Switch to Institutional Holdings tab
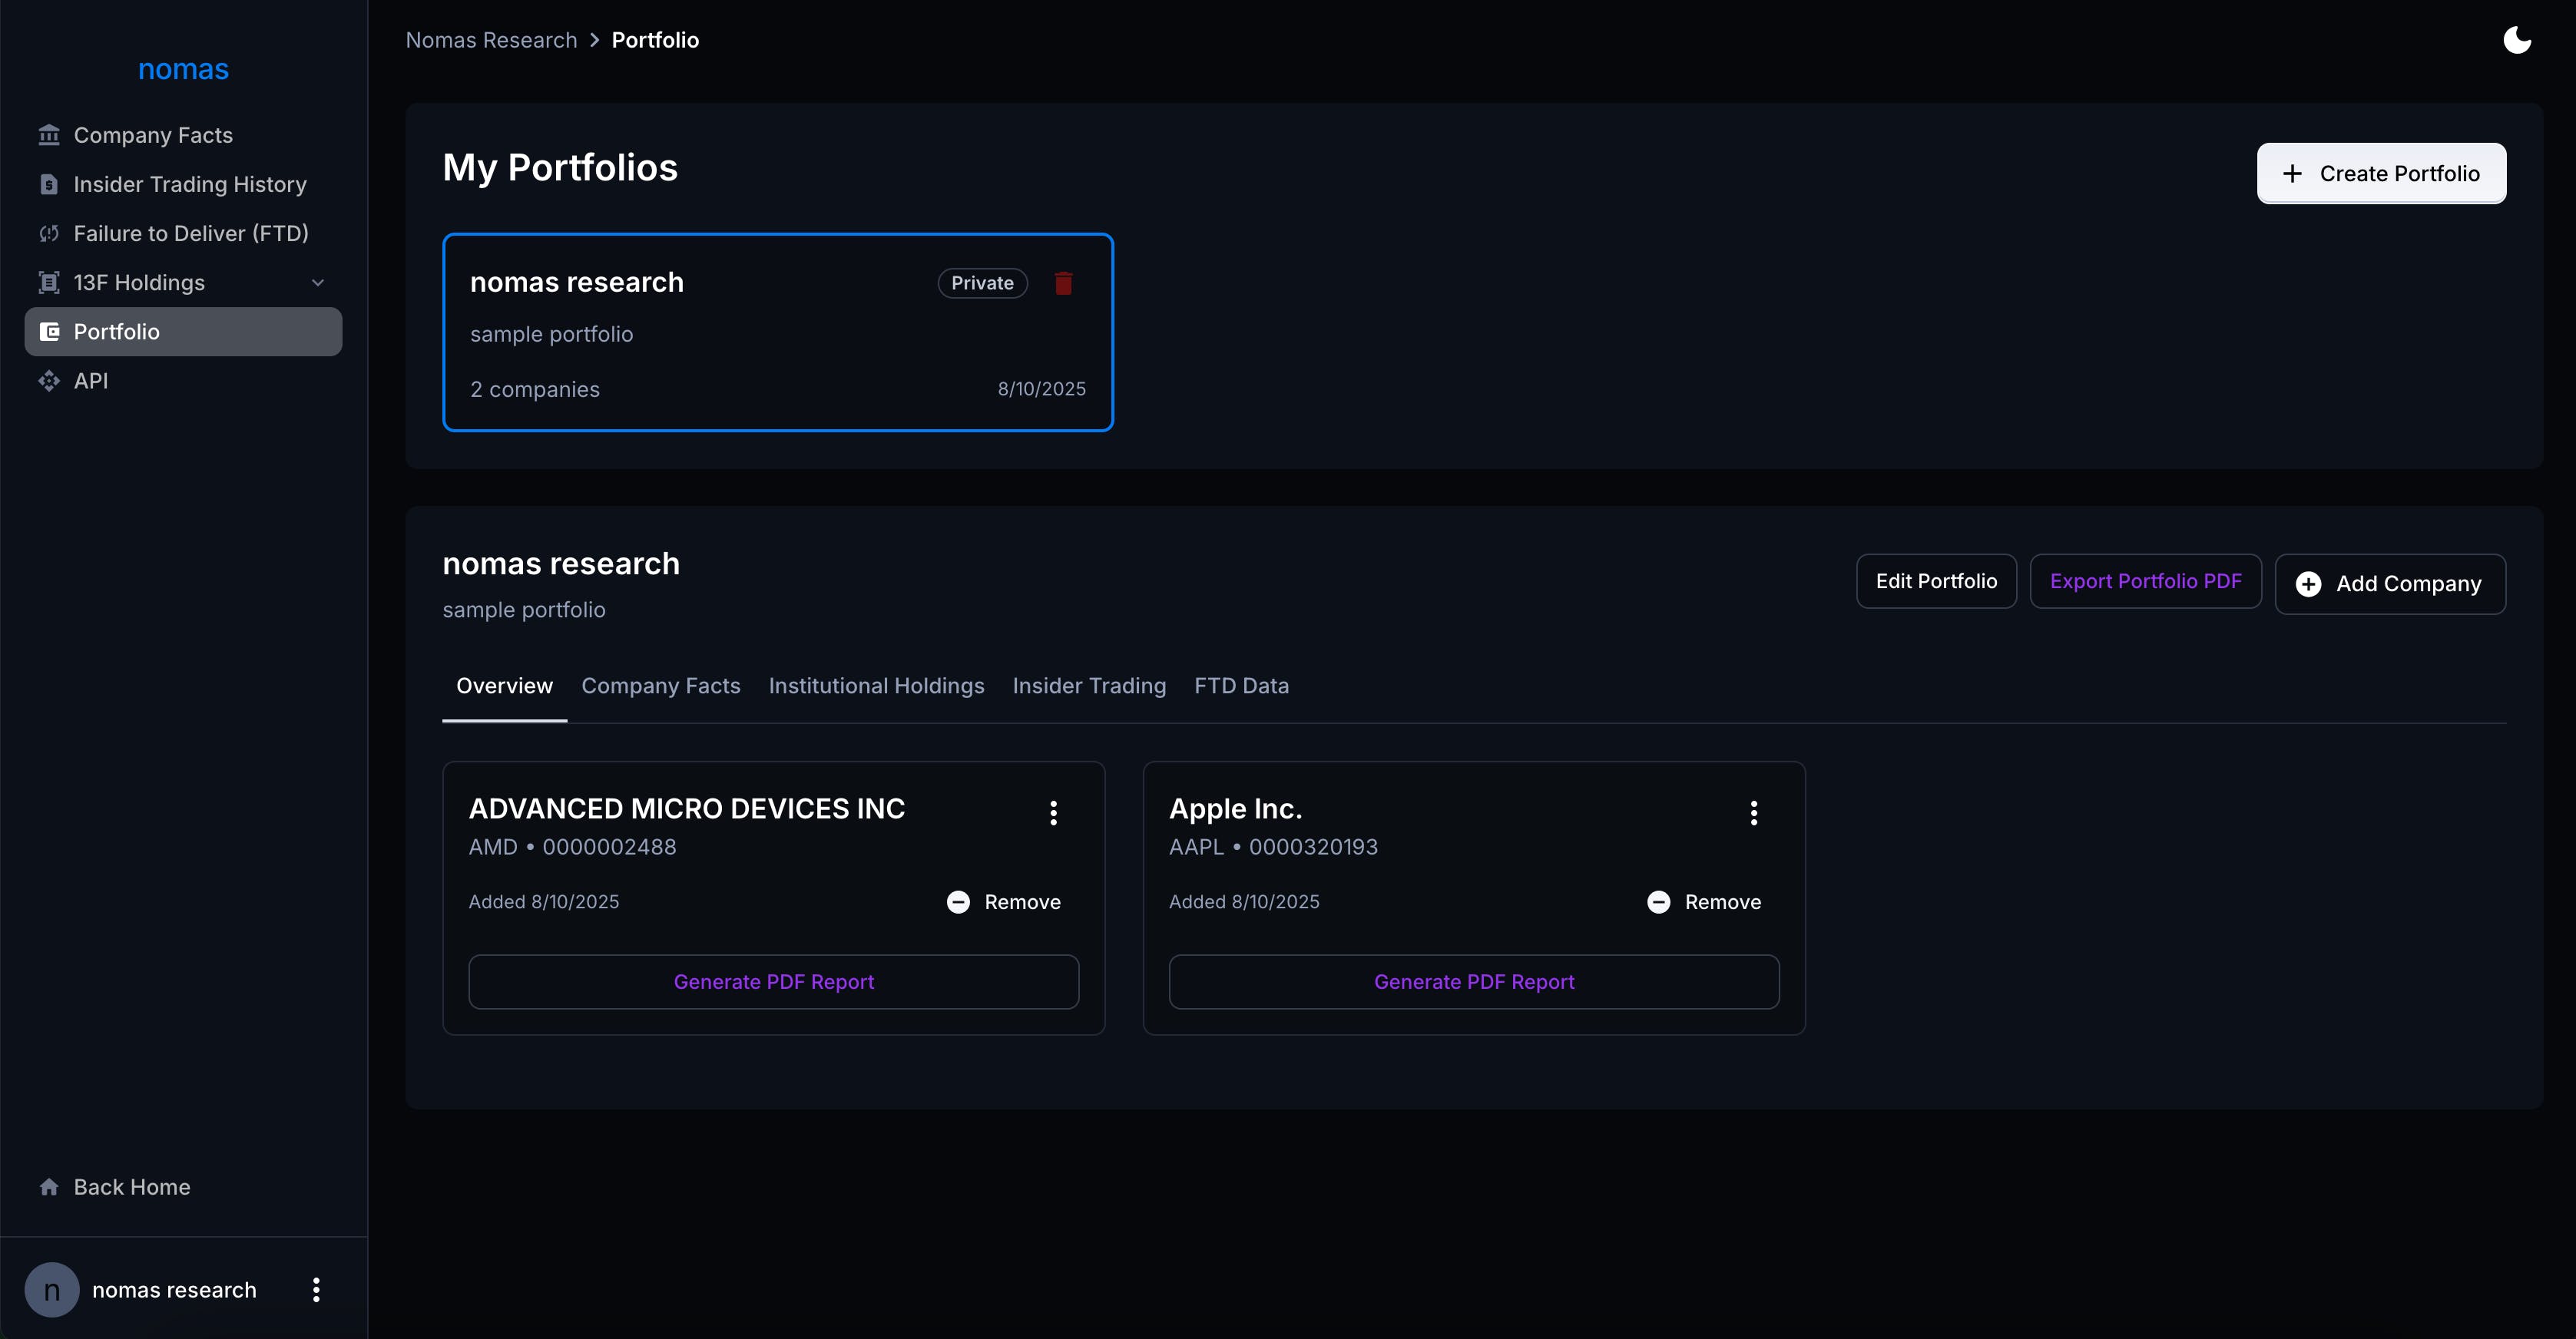Screen dimensions: 2576x1339 [x=876, y=686]
